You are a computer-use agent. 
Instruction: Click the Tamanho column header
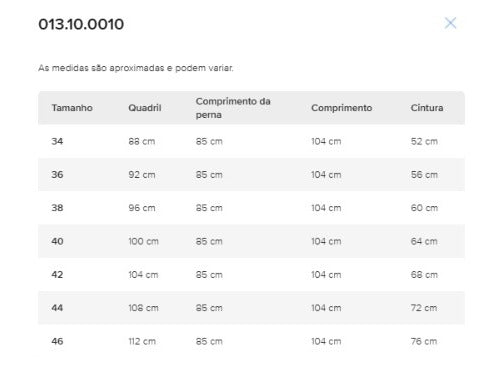point(72,108)
